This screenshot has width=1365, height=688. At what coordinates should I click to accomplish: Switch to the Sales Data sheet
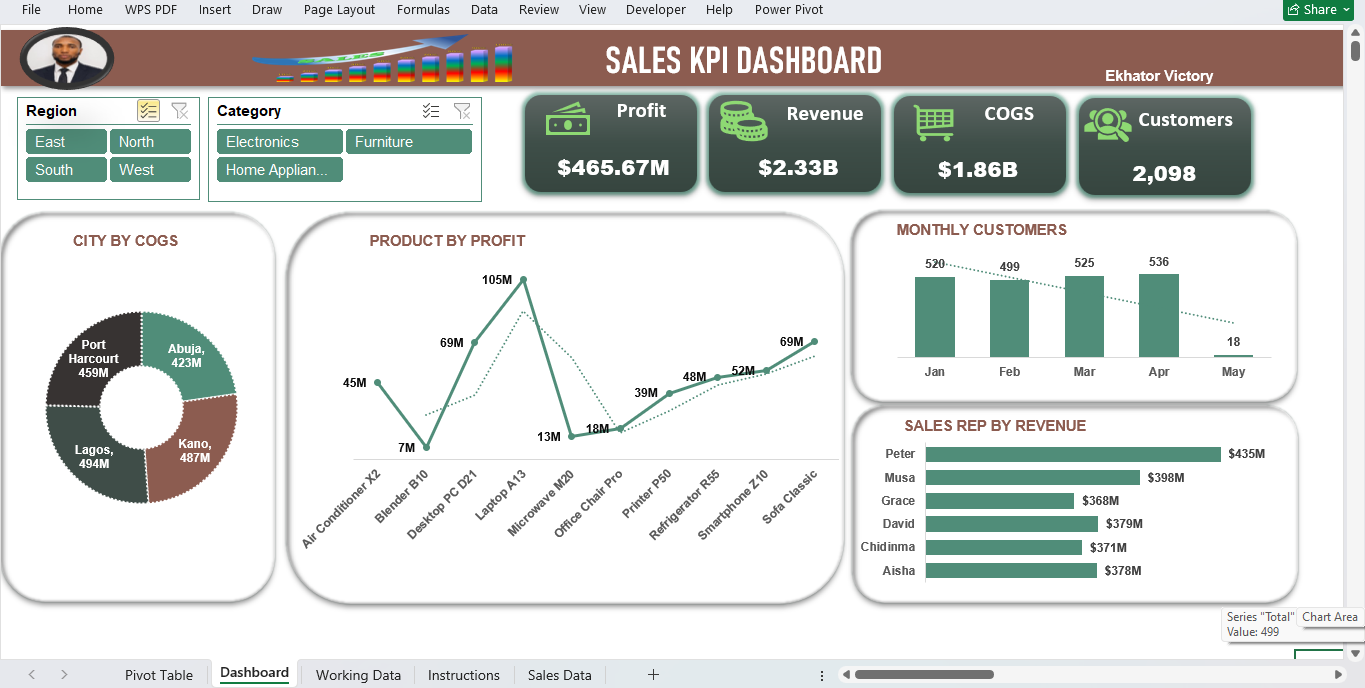pos(560,675)
